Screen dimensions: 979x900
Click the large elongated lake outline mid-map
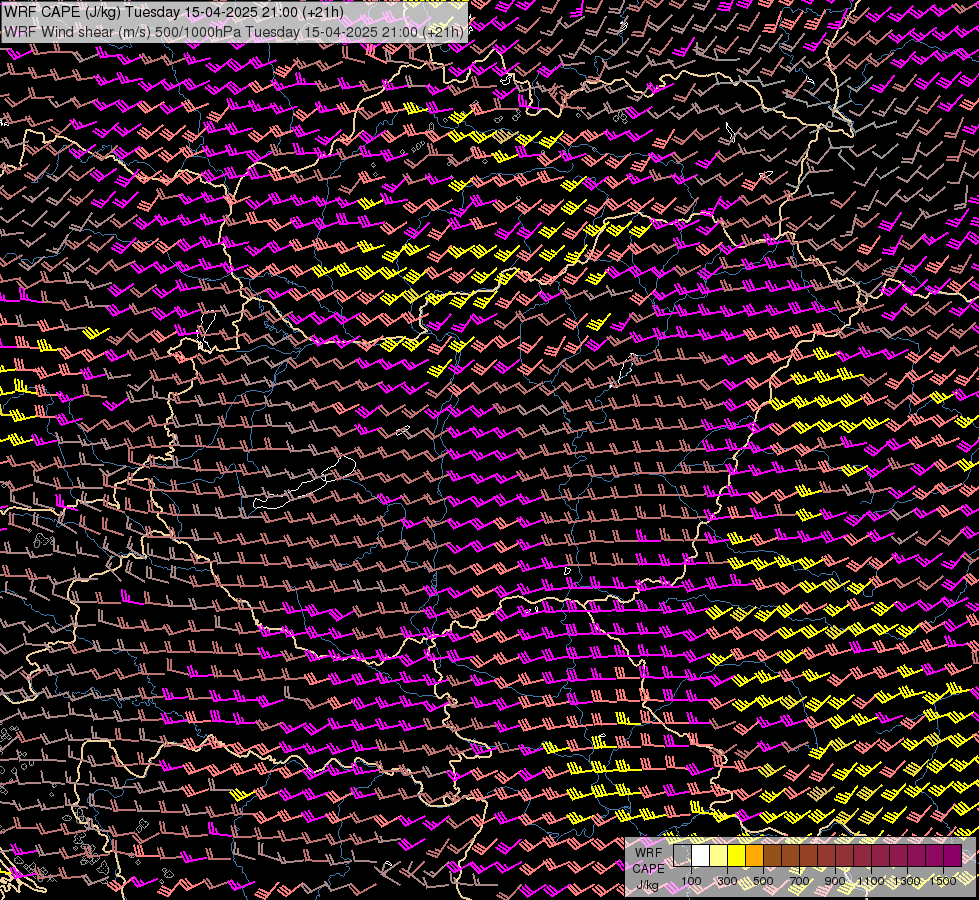(x=305, y=483)
